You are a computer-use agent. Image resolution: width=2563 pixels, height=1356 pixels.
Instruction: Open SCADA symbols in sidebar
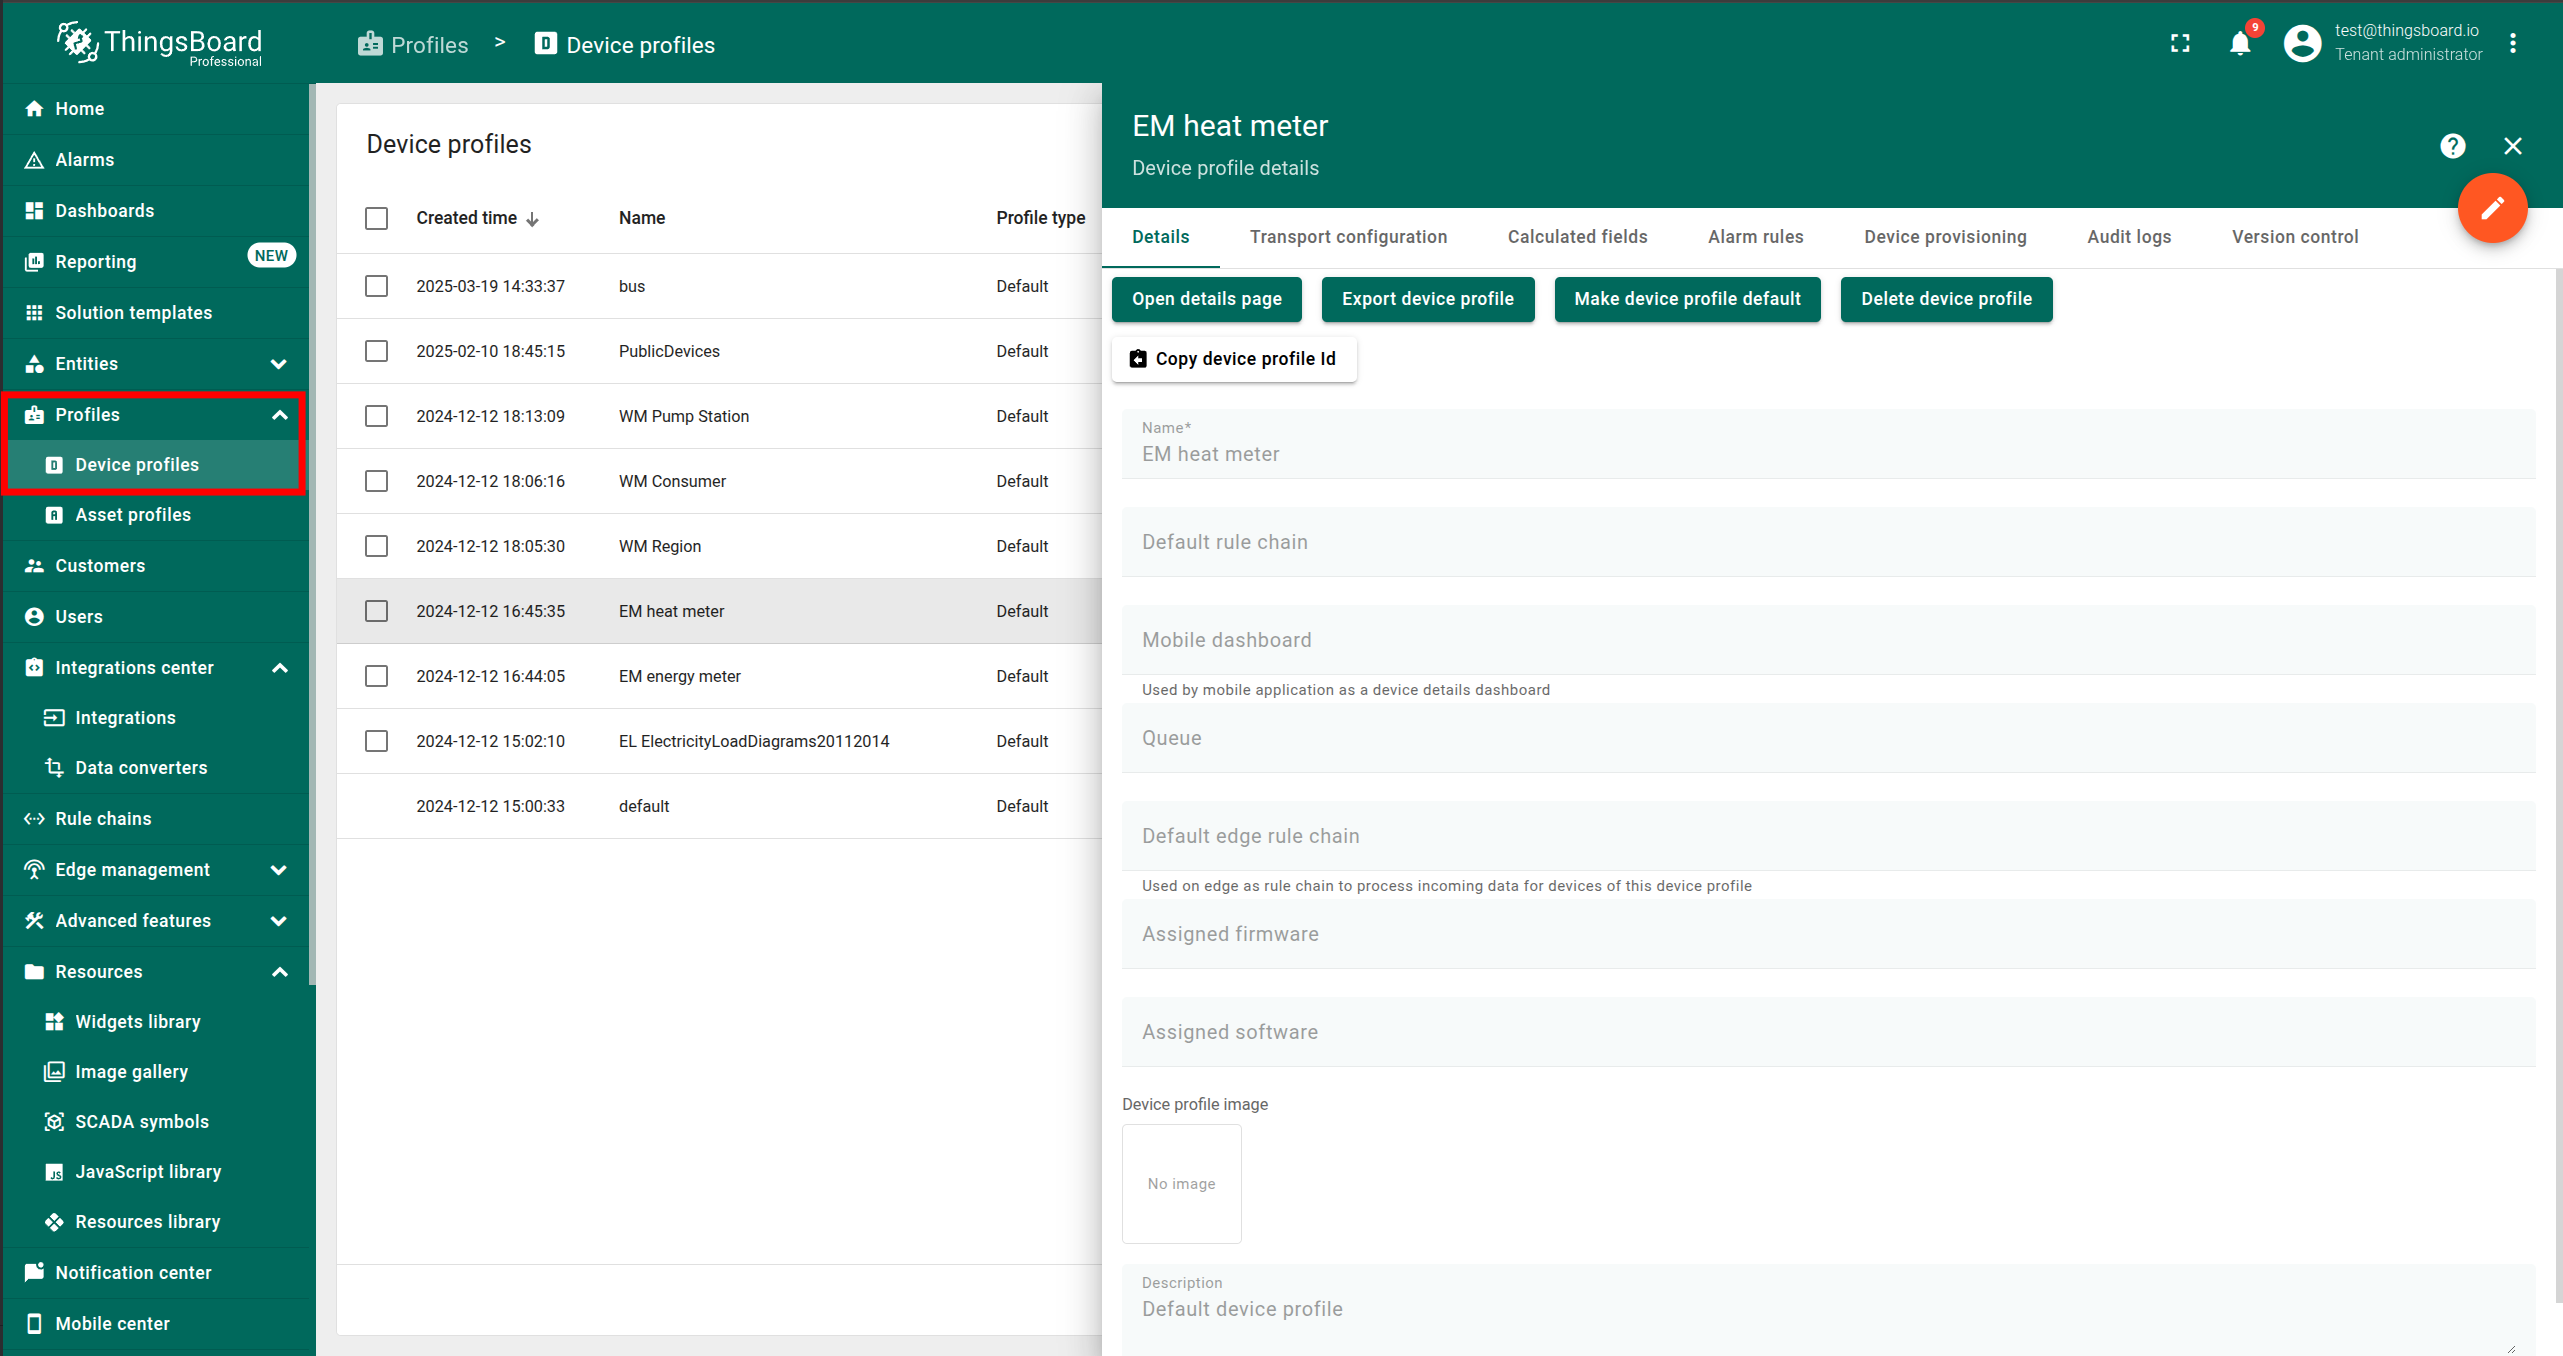[x=141, y=1121]
